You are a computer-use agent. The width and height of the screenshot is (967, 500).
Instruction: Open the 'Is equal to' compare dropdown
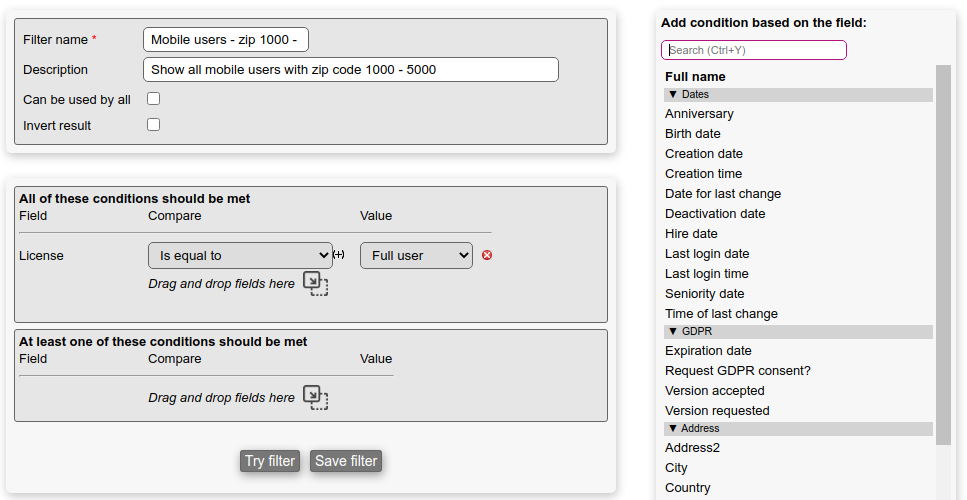tap(240, 256)
